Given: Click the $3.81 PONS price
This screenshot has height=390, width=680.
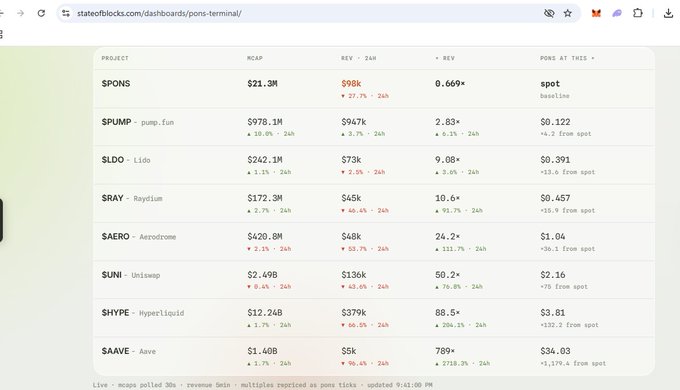Looking at the screenshot, I should click(552, 313).
